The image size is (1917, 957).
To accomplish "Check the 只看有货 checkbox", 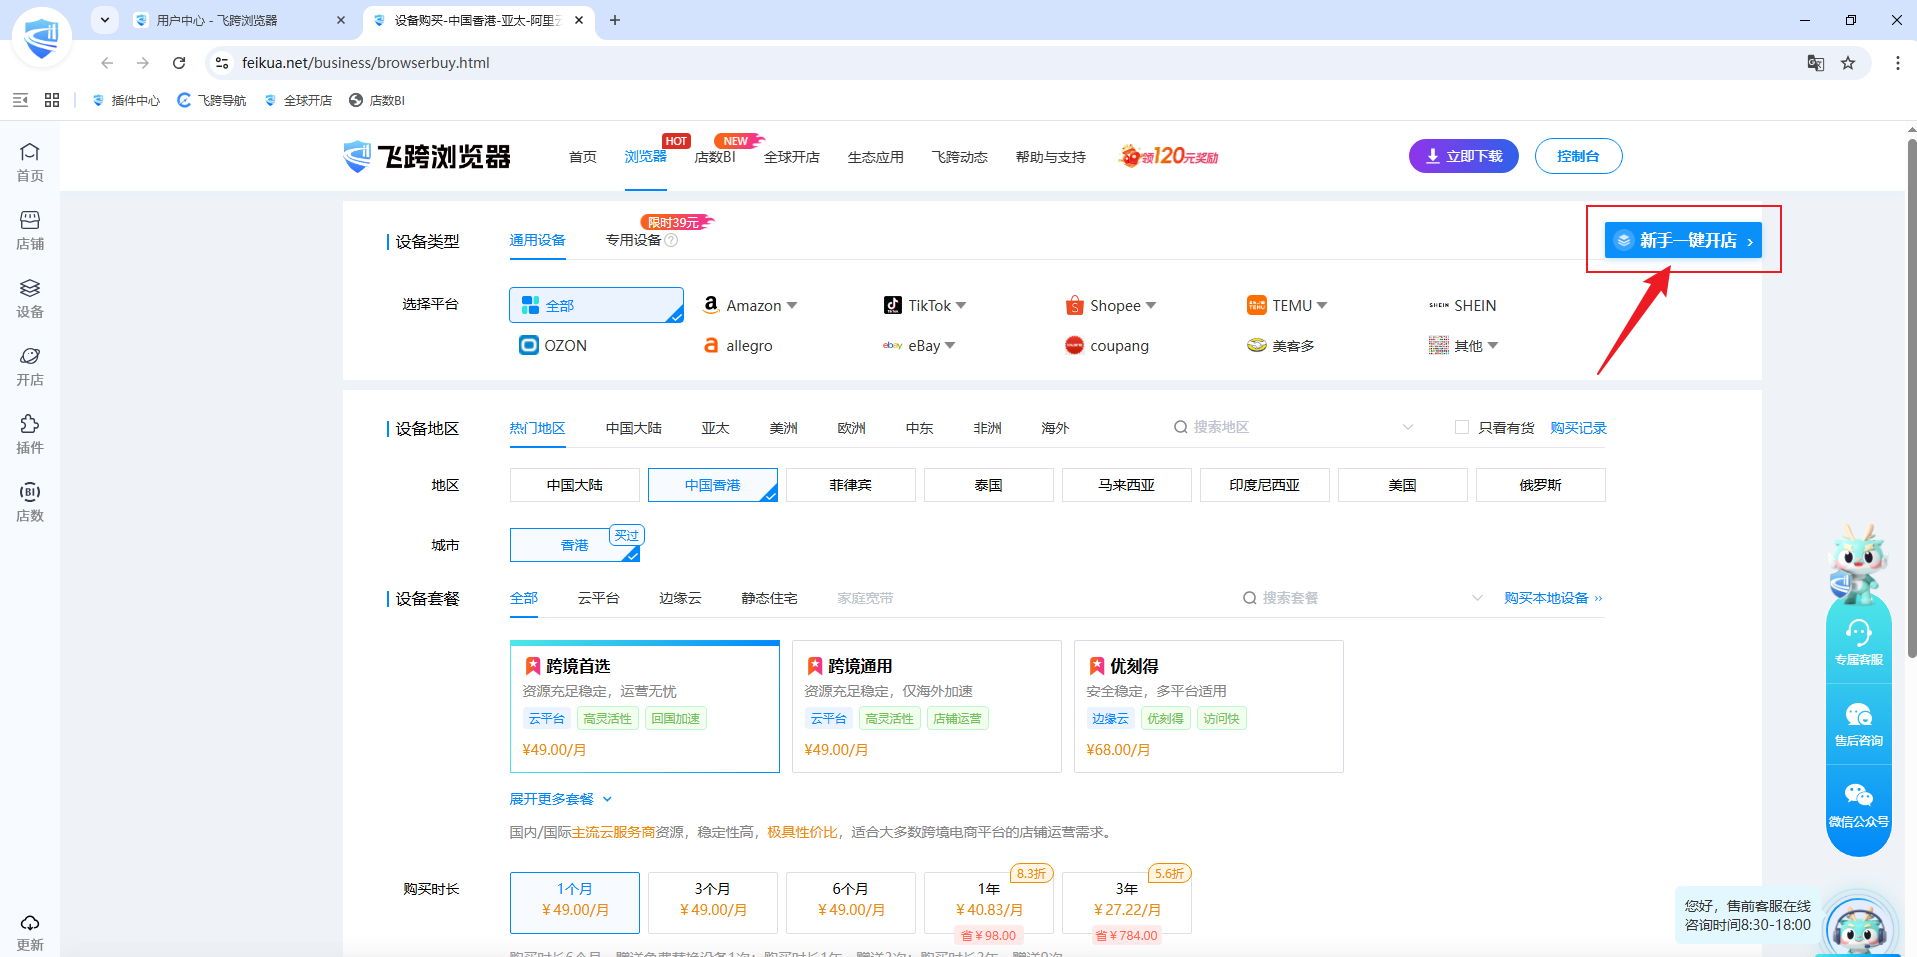I will (1462, 427).
